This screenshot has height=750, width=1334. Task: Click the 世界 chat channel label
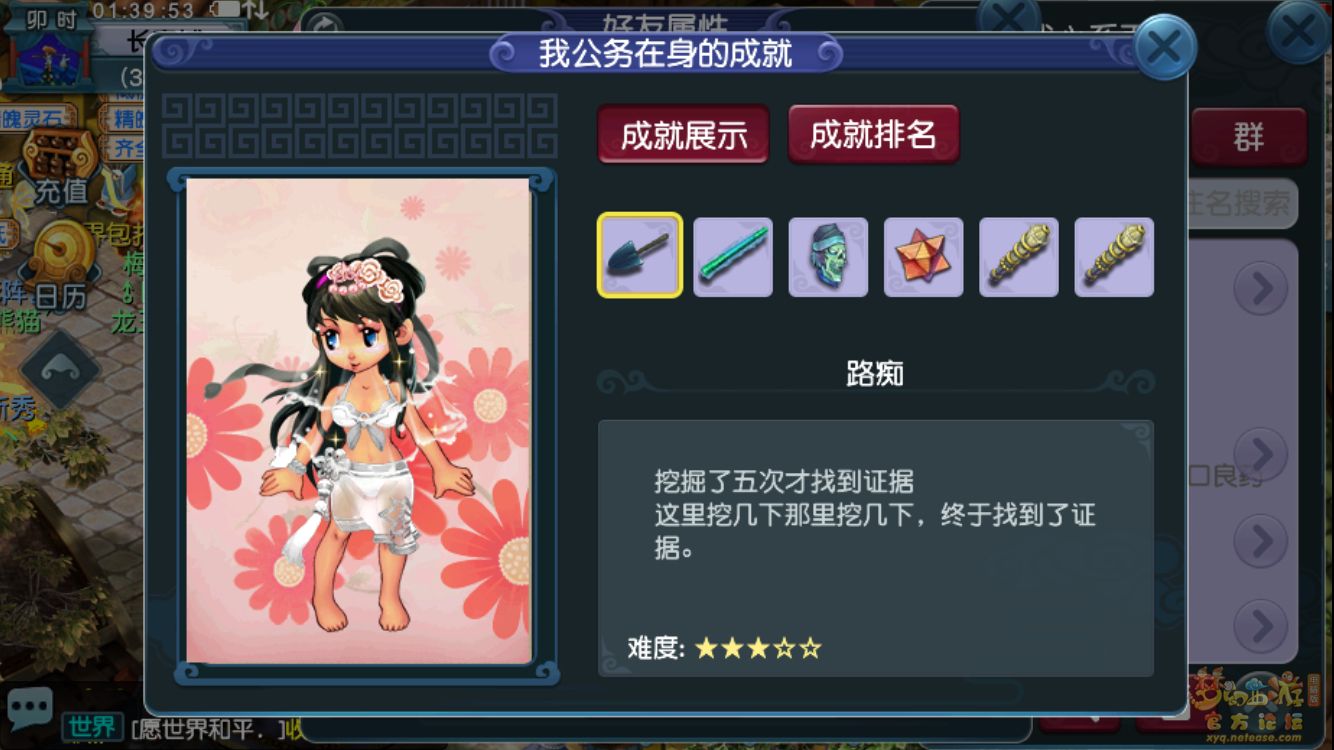92,726
